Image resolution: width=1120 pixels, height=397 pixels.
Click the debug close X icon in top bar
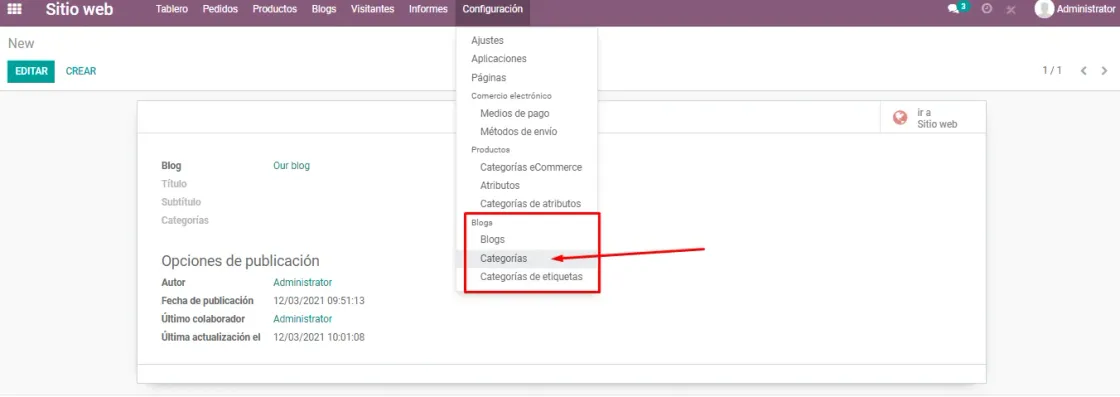pyautogui.click(x=1011, y=10)
